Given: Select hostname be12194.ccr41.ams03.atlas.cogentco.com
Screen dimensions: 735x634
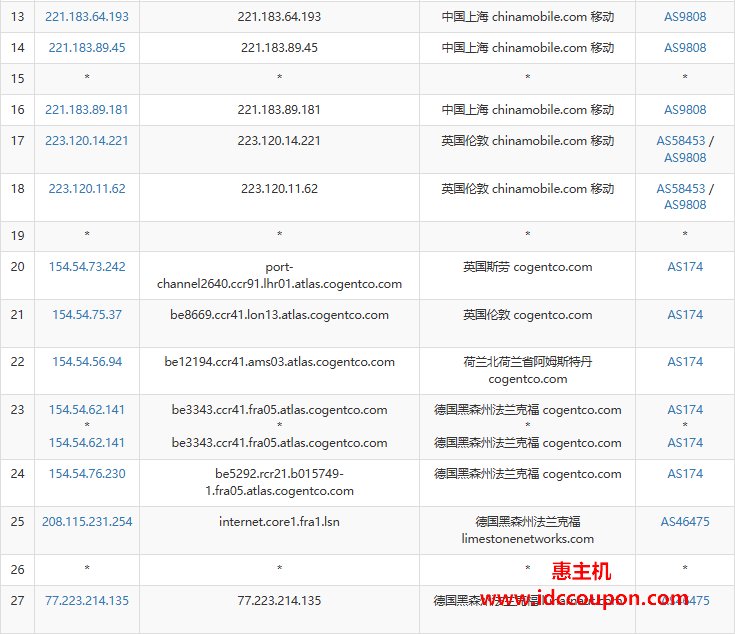Looking at the screenshot, I should click(279, 362).
